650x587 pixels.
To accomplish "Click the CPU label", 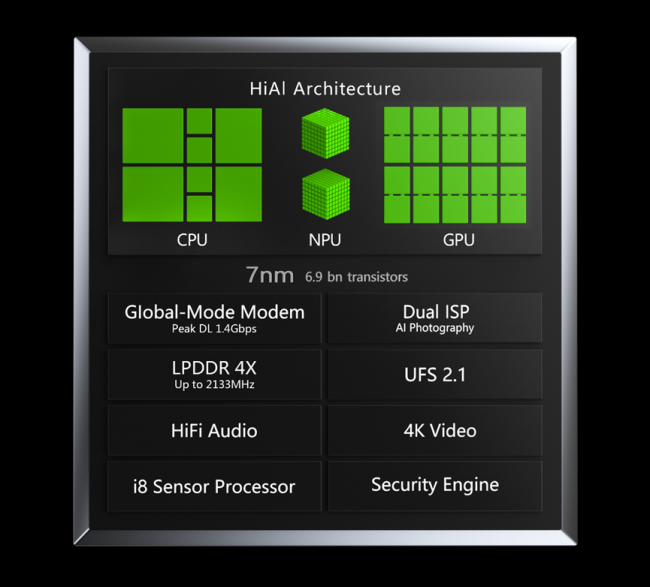I will 192,240.
